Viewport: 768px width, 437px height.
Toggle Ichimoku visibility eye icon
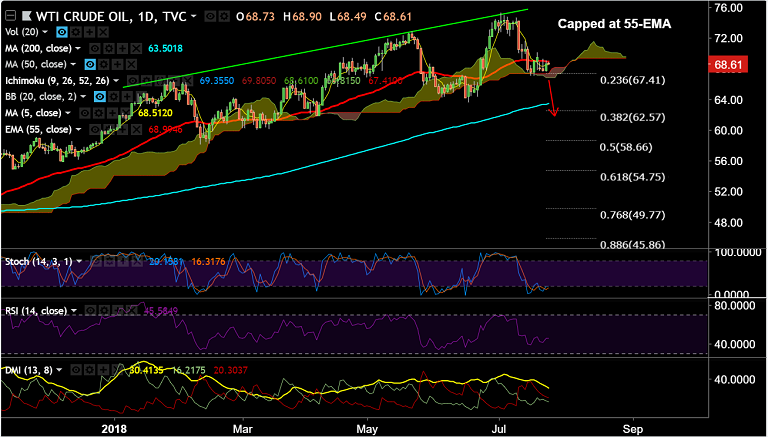pos(133,81)
